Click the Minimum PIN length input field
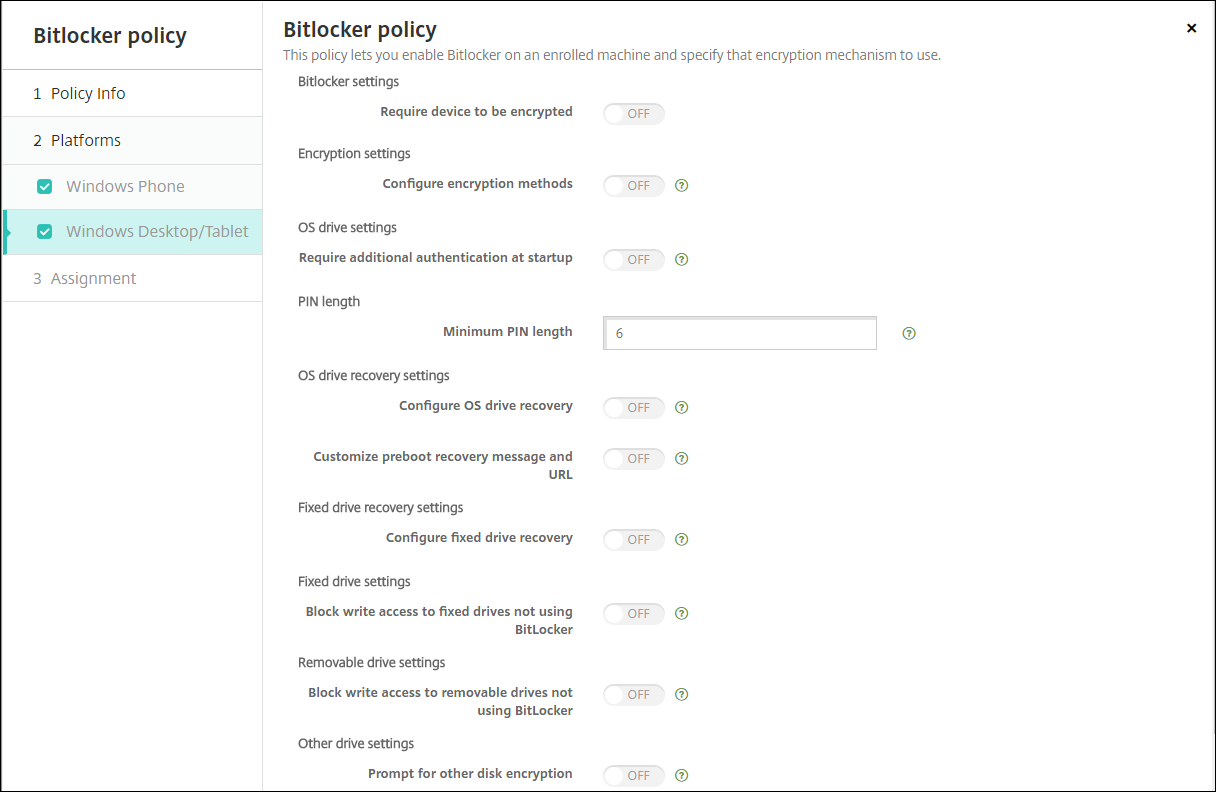This screenshot has height=792, width=1216. click(740, 333)
